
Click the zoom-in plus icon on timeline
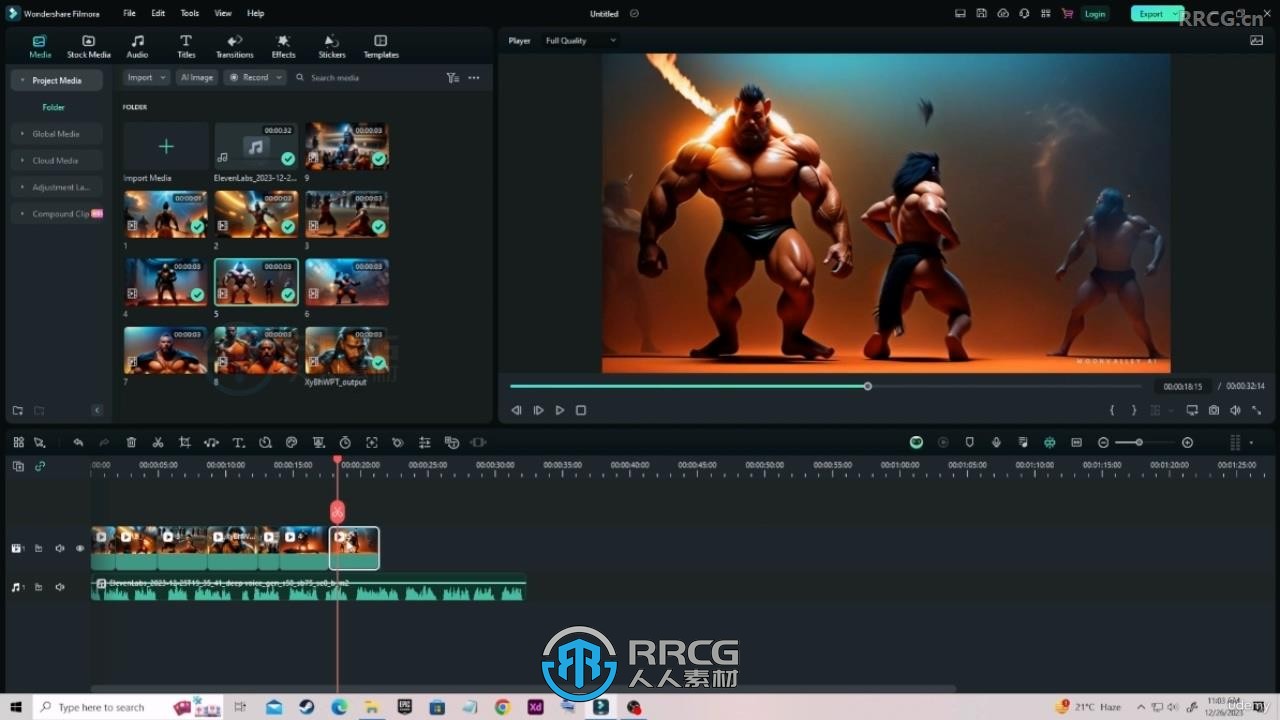pyautogui.click(x=1187, y=442)
